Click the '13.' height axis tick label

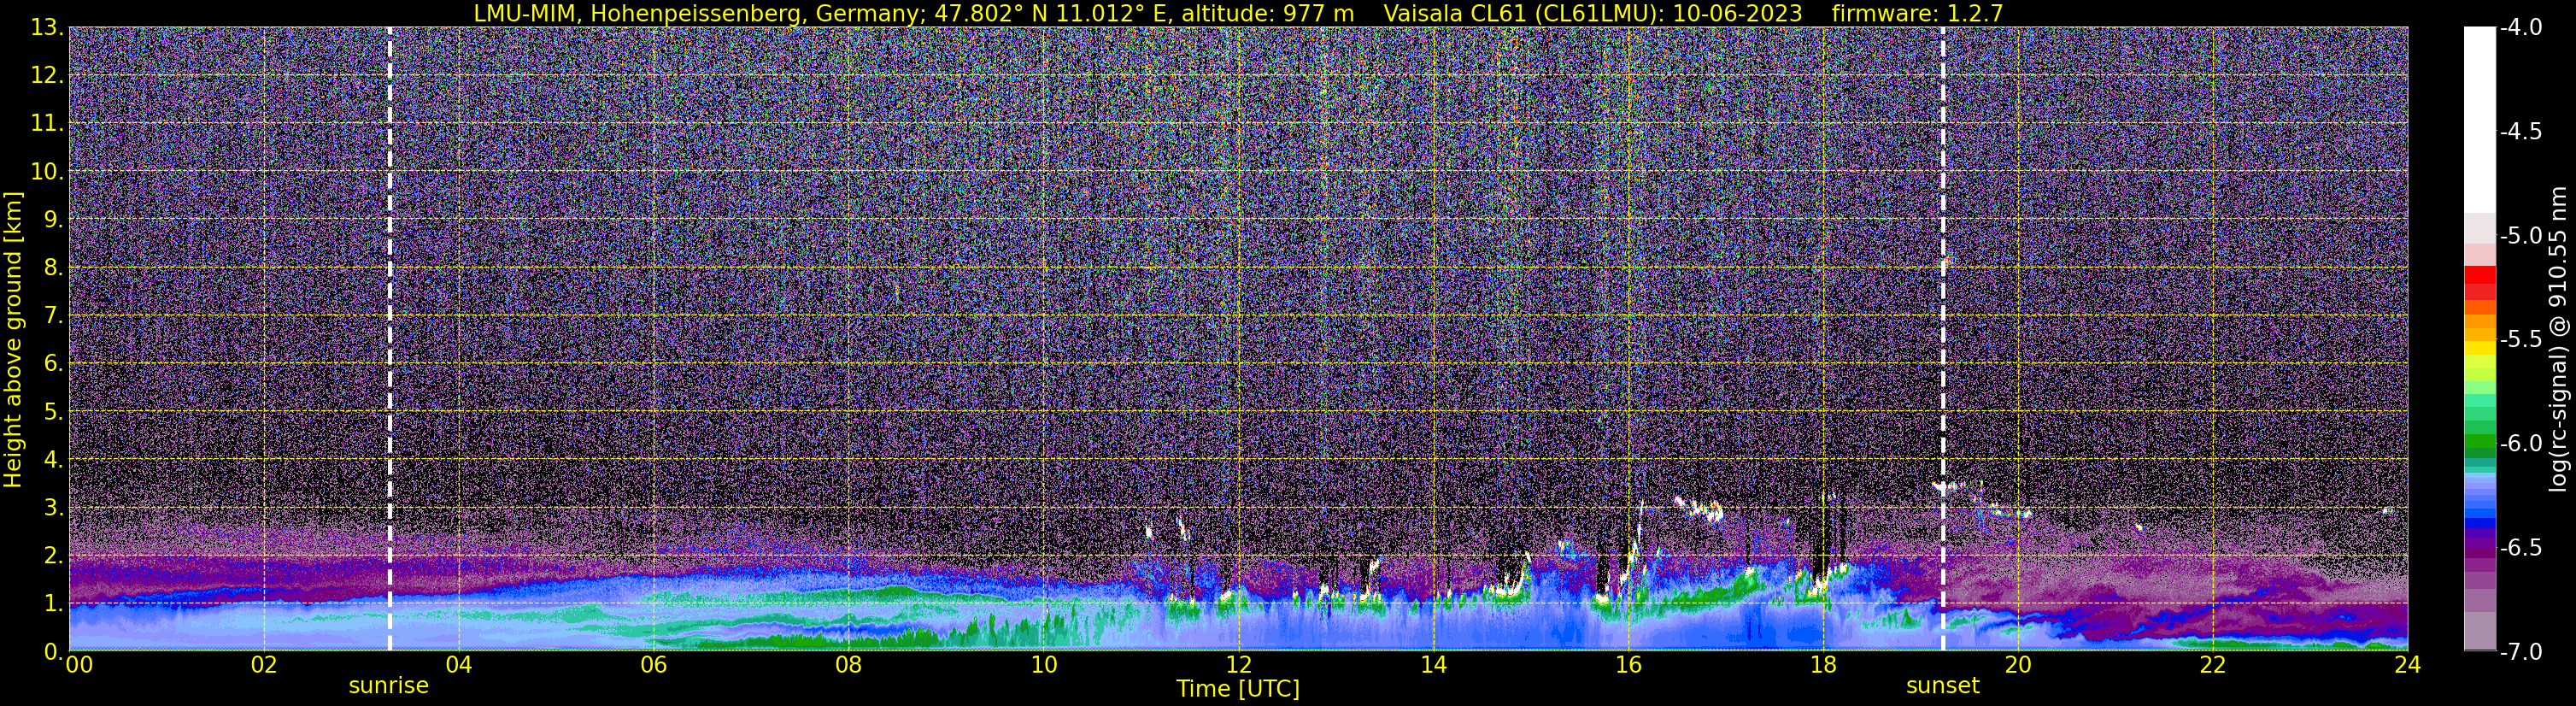(48, 28)
